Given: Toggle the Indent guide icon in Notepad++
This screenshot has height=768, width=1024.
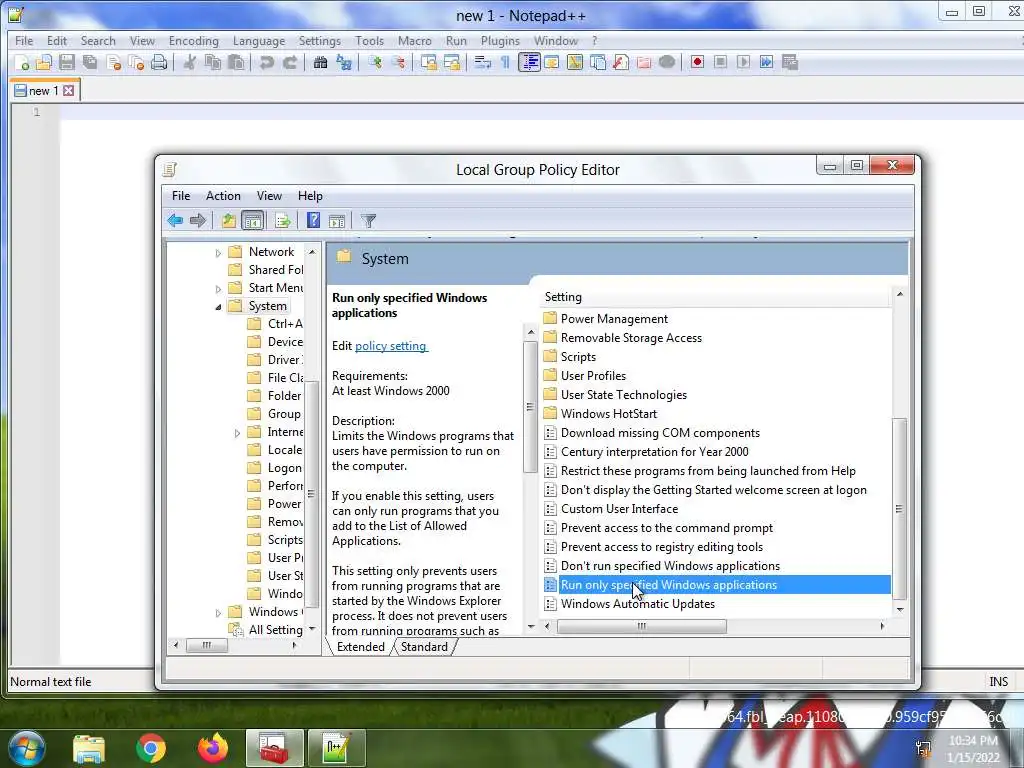Looking at the screenshot, I should pos(529,63).
